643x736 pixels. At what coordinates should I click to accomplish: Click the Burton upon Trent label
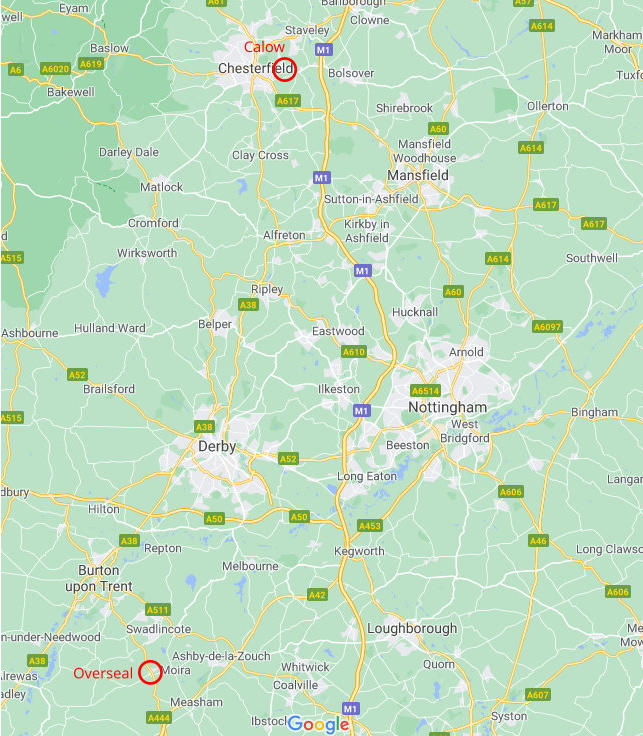pyautogui.click(x=99, y=578)
